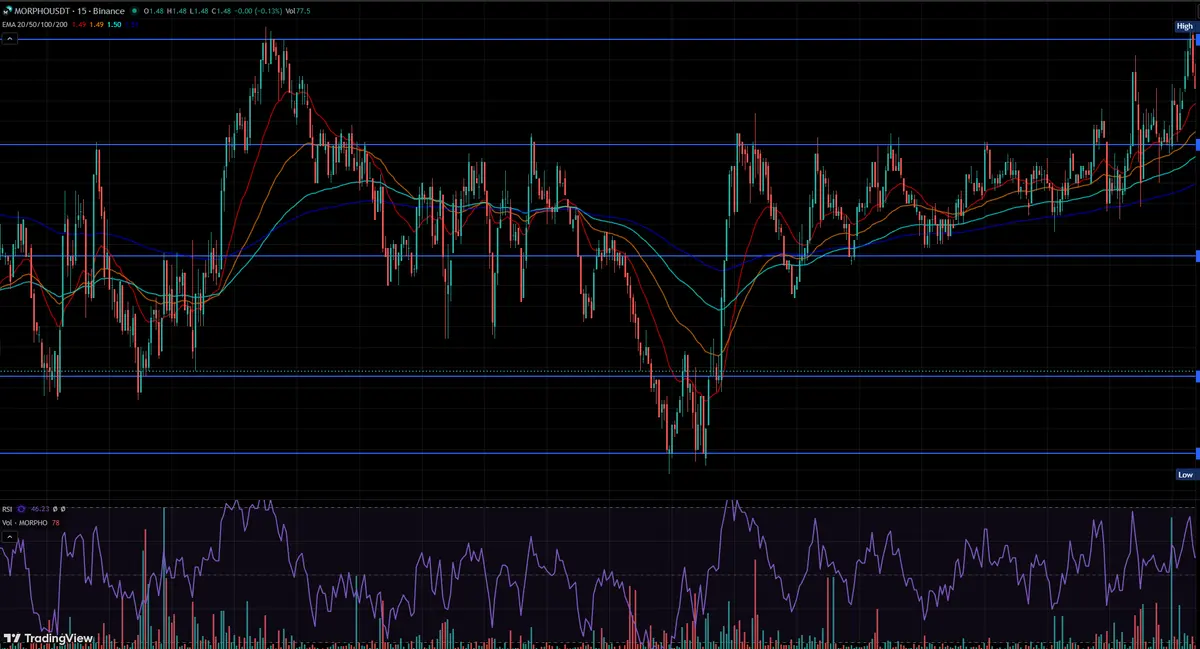Click the MORPHOUSDT symbol title
Image resolution: width=1200 pixels, height=649 pixels.
coord(42,11)
